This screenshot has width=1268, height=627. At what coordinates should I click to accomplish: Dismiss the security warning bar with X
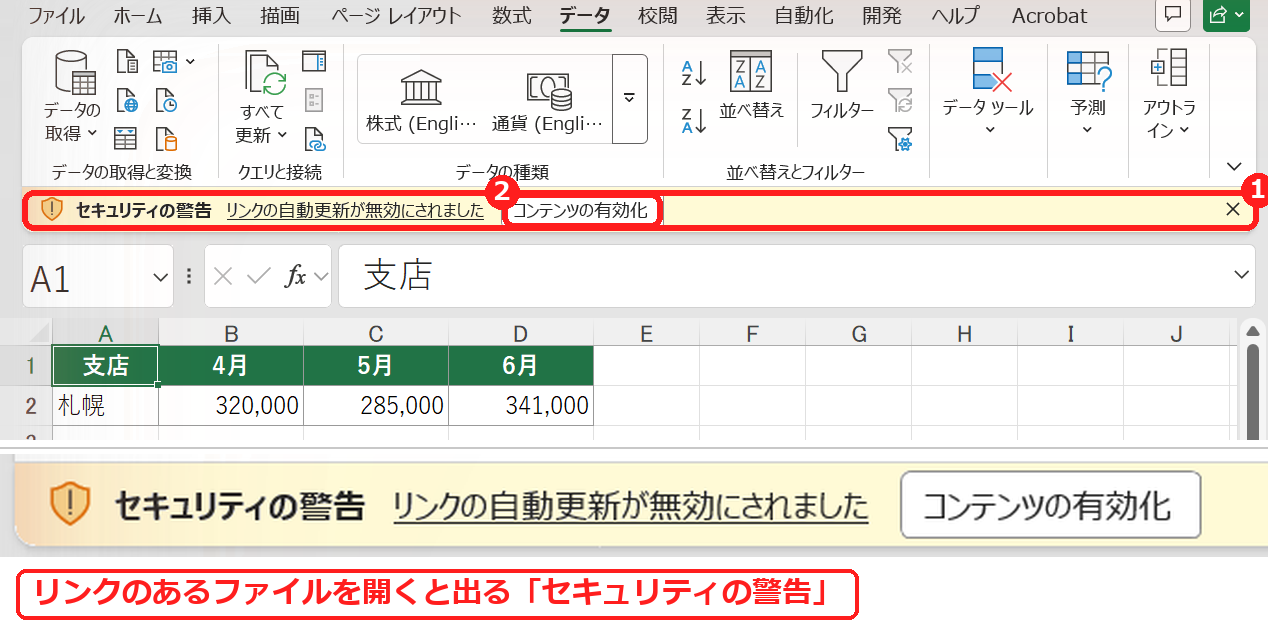[x=1232, y=209]
